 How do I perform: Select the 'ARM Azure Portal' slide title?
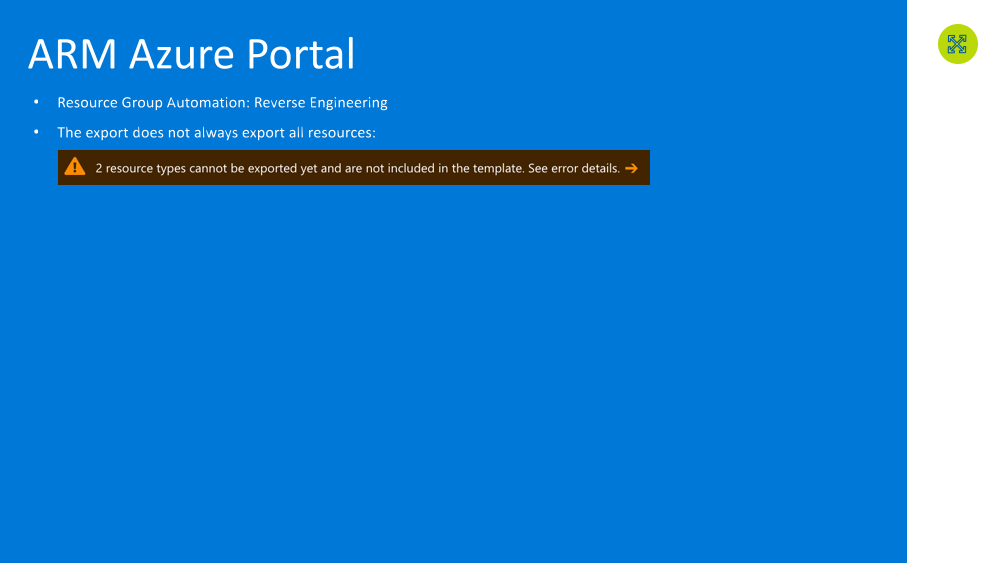pos(191,54)
